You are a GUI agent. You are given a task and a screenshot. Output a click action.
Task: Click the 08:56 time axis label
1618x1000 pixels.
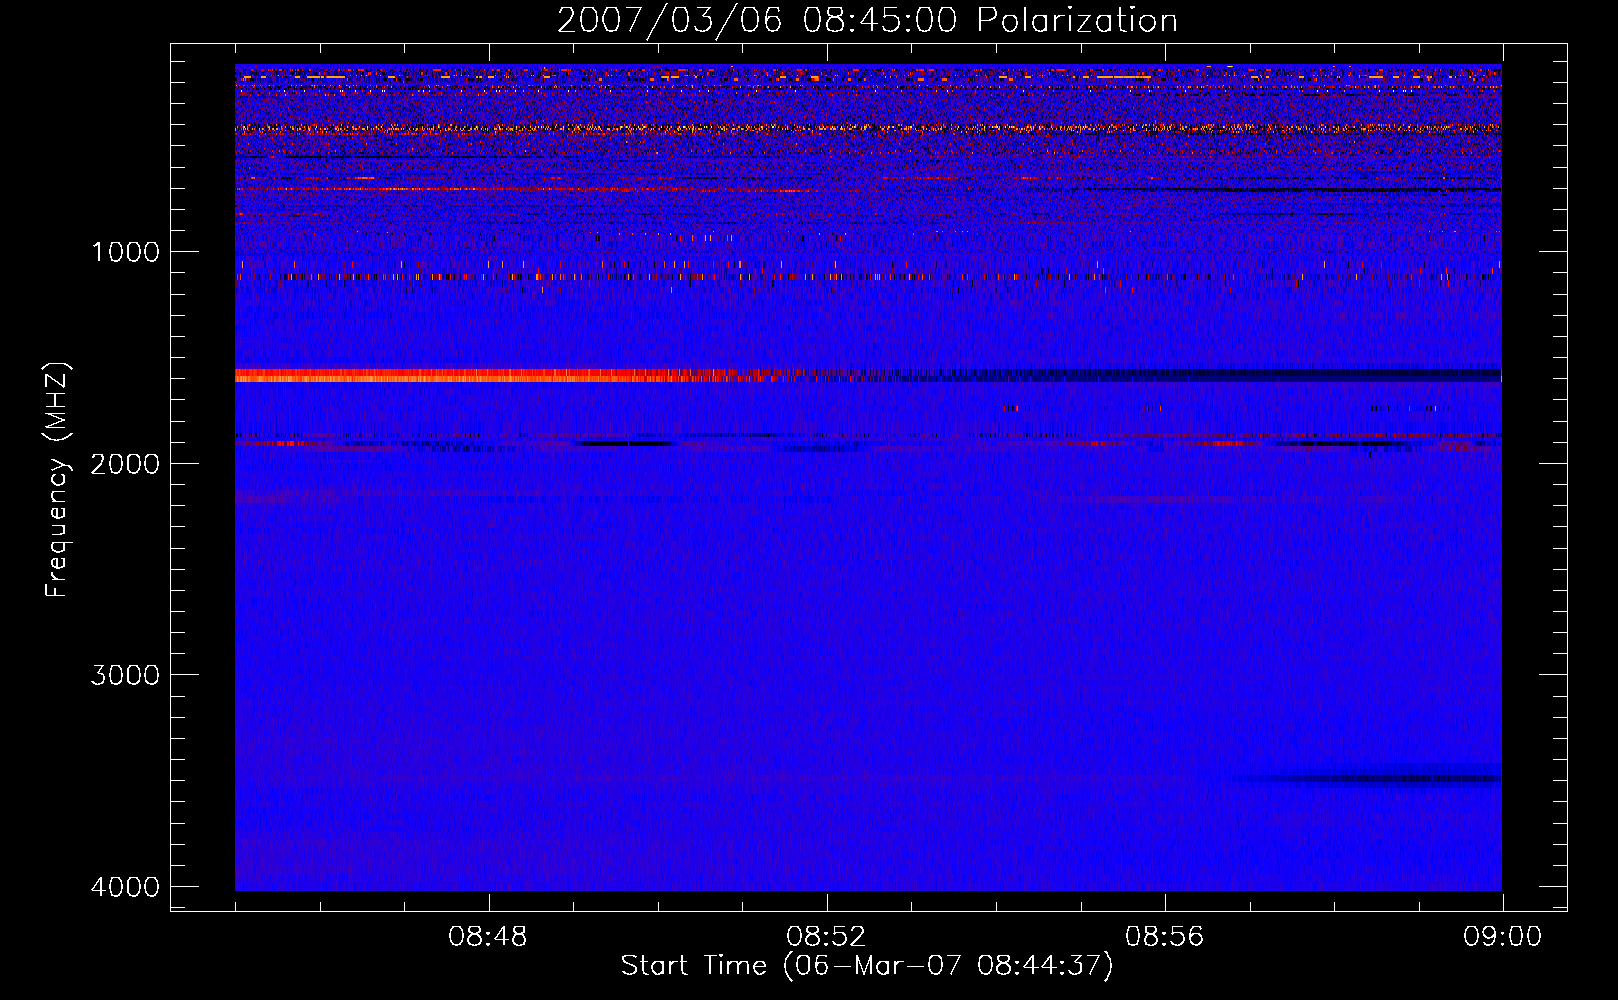(x=1164, y=937)
